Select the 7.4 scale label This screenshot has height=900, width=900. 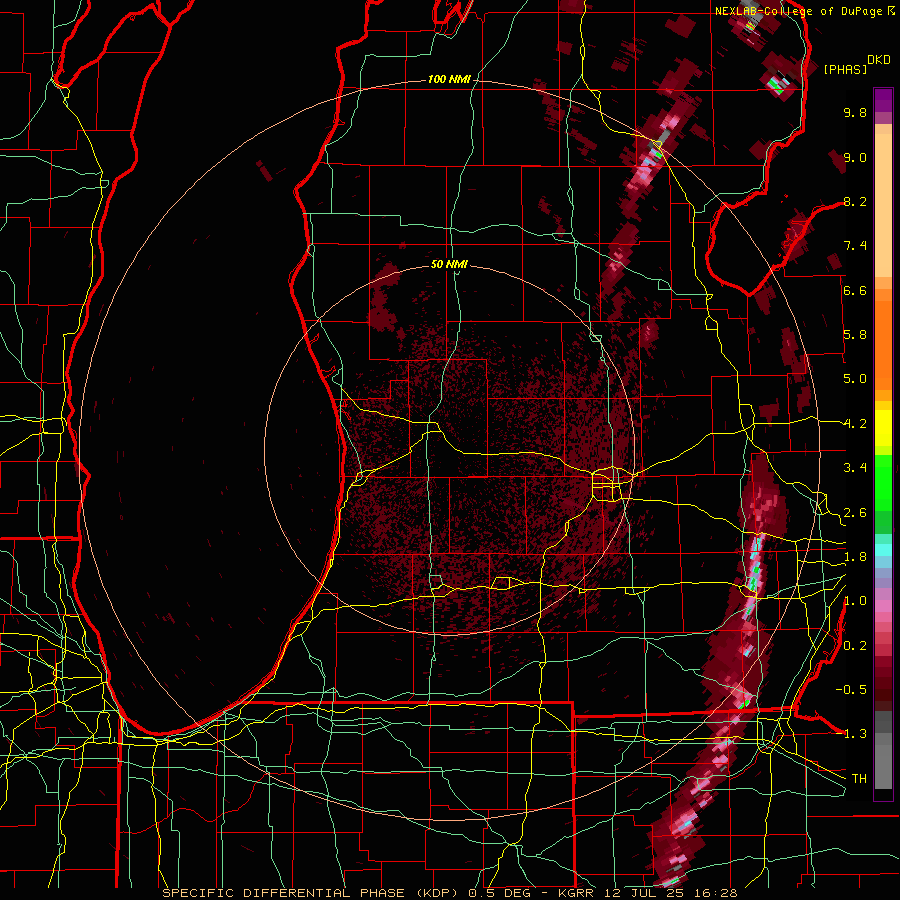855,246
